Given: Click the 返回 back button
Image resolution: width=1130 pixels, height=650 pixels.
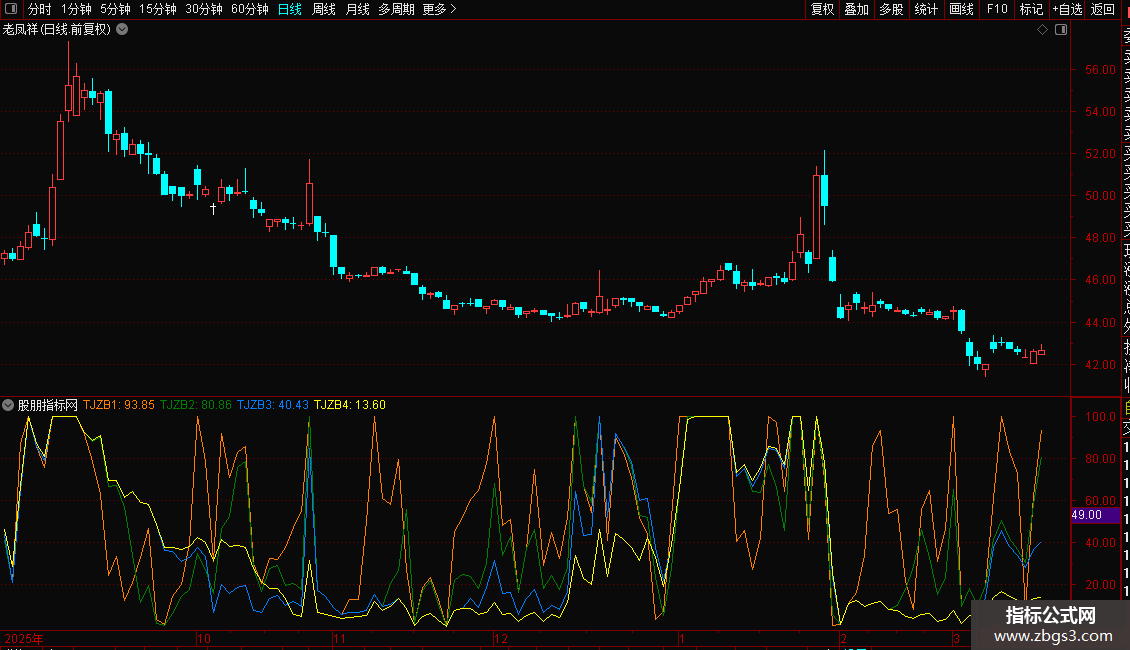Looking at the screenshot, I should click(1103, 9).
